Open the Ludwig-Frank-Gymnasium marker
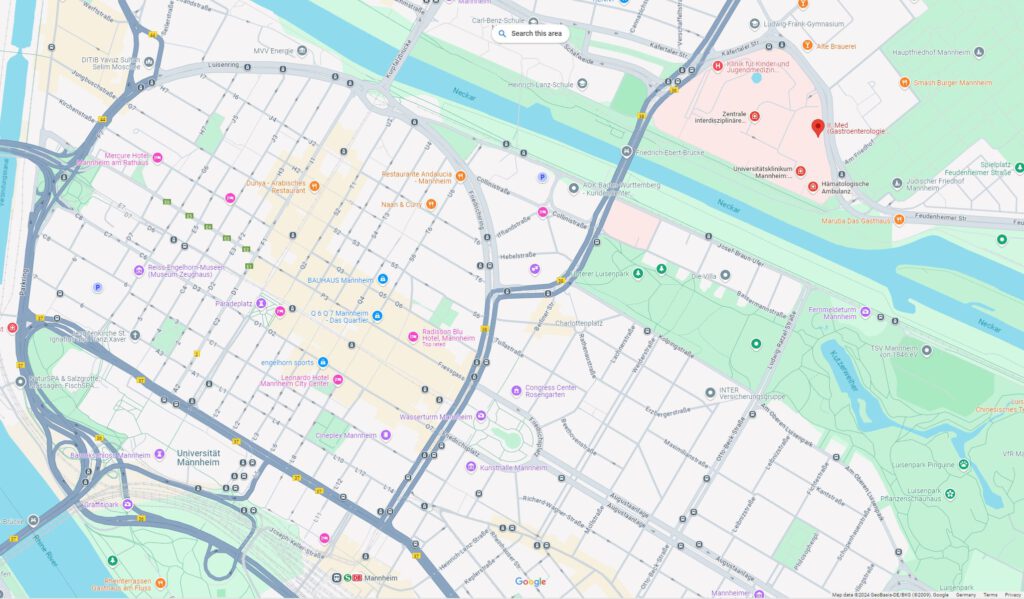The height and width of the screenshot is (599, 1024). 754,24
